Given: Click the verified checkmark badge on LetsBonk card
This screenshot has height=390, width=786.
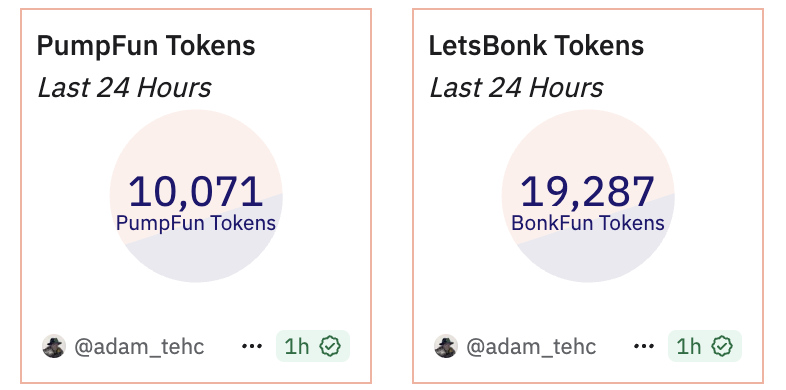Looking at the screenshot, I should click(722, 346).
